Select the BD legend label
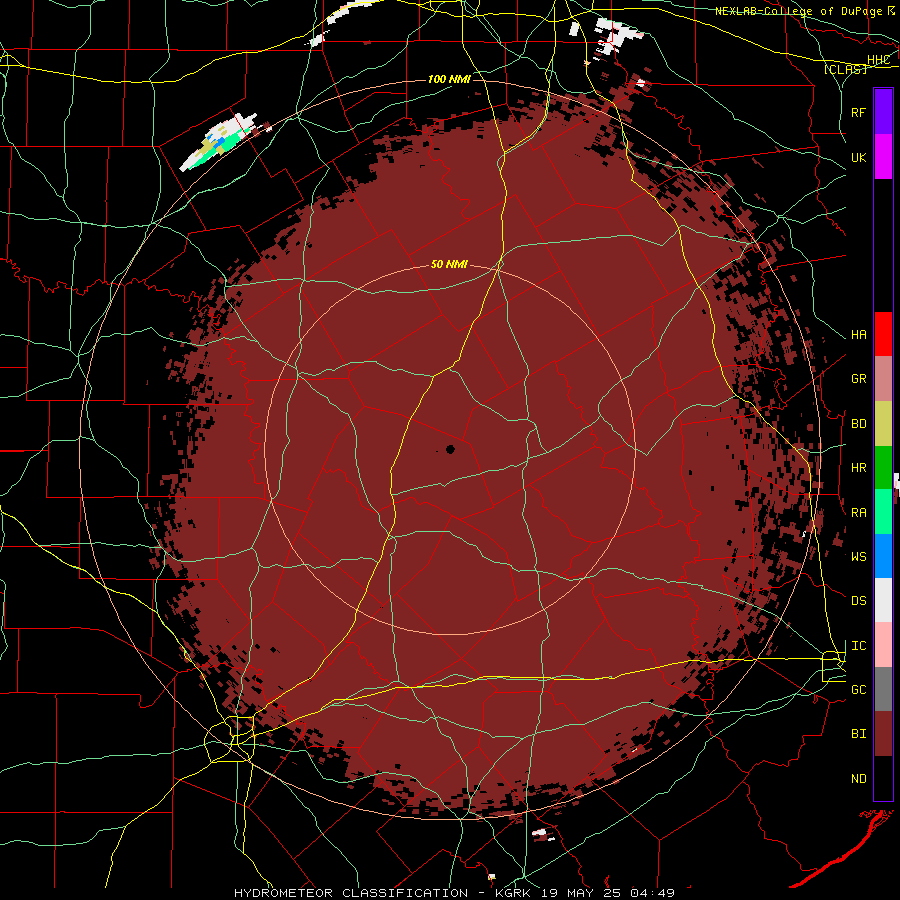This screenshot has width=900, height=900. [858, 424]
